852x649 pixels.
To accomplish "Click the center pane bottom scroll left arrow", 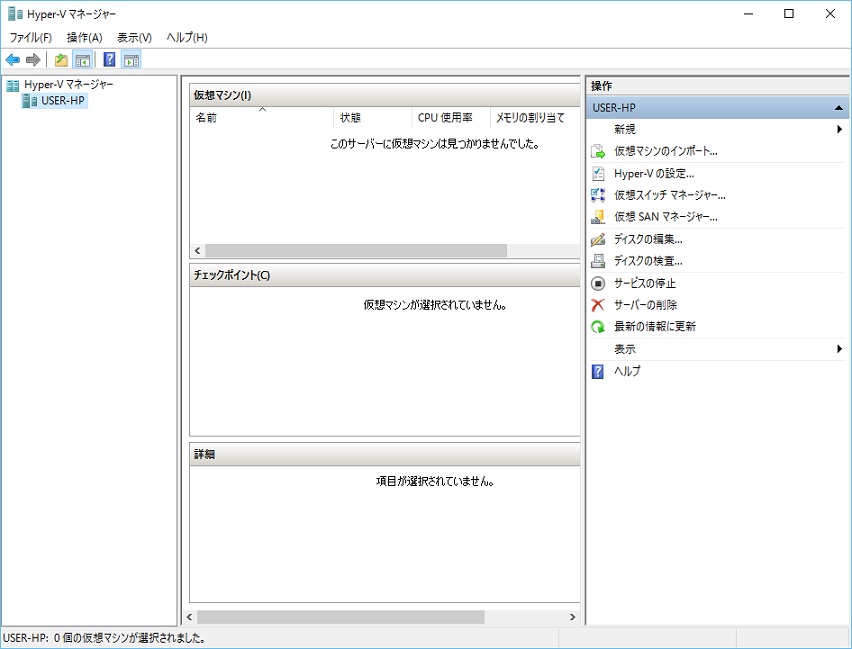I will click(x=189, y=617).
